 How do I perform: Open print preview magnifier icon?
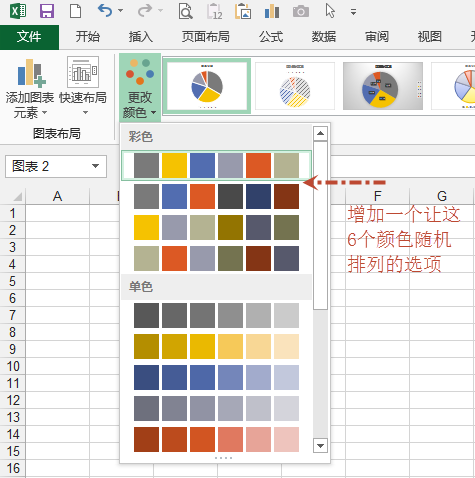click(x=185, y=11)
